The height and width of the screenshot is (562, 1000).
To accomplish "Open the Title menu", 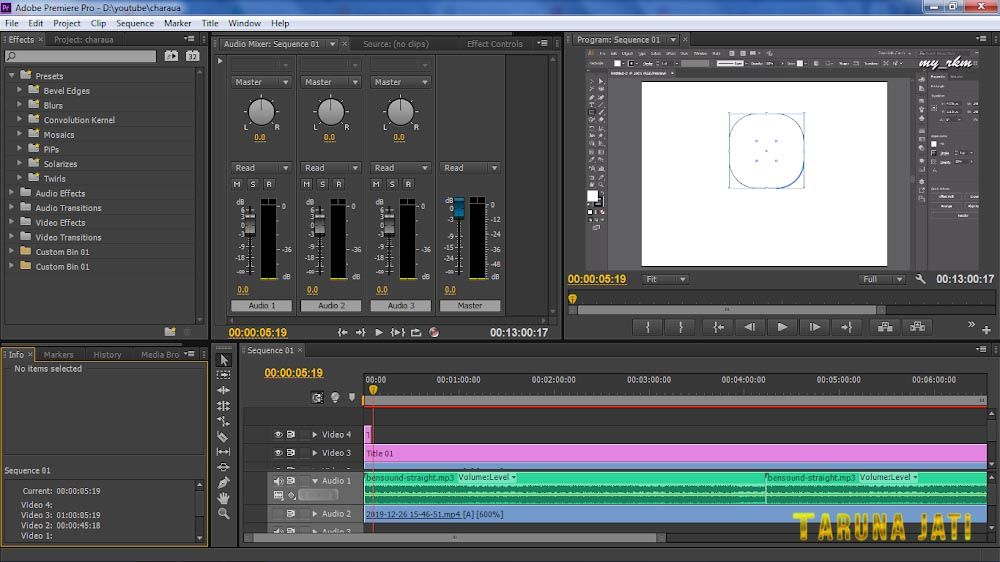I will click(210, 23).
